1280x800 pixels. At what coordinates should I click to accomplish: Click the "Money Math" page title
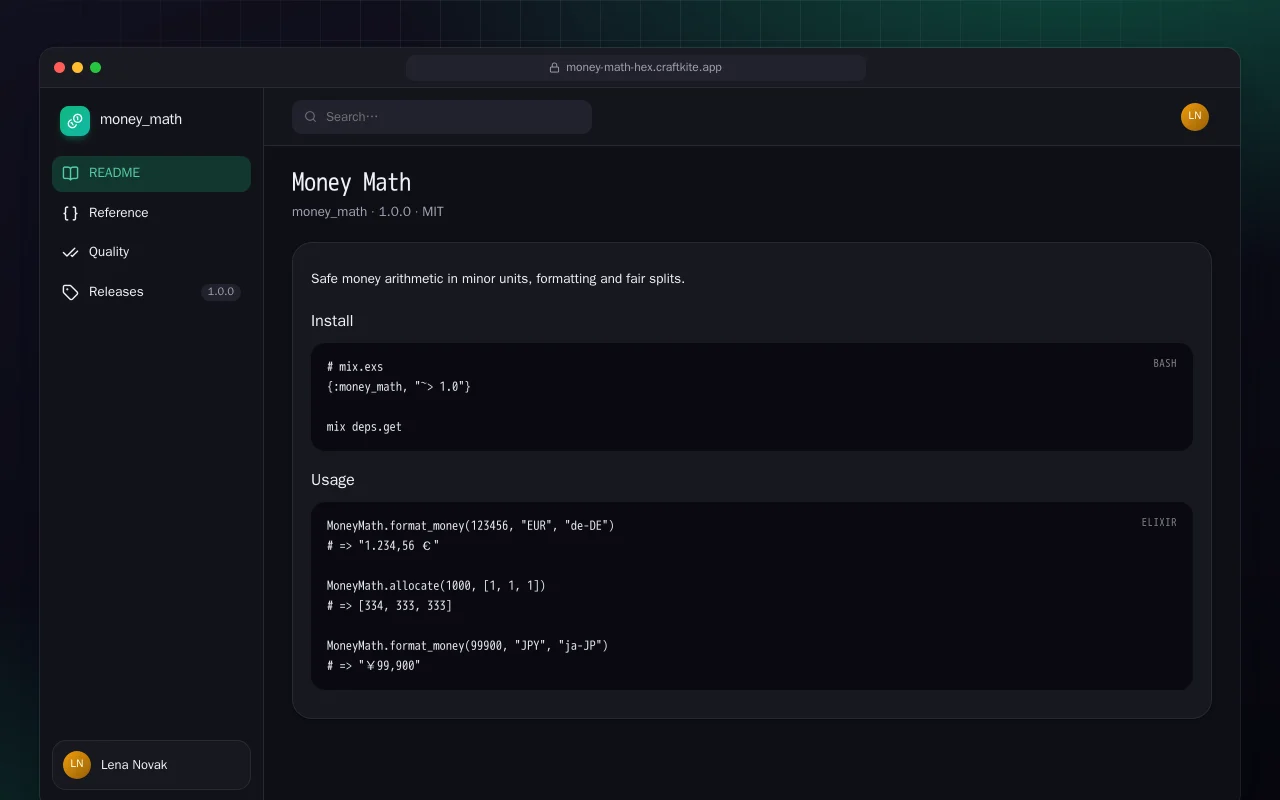pos(351,182)
